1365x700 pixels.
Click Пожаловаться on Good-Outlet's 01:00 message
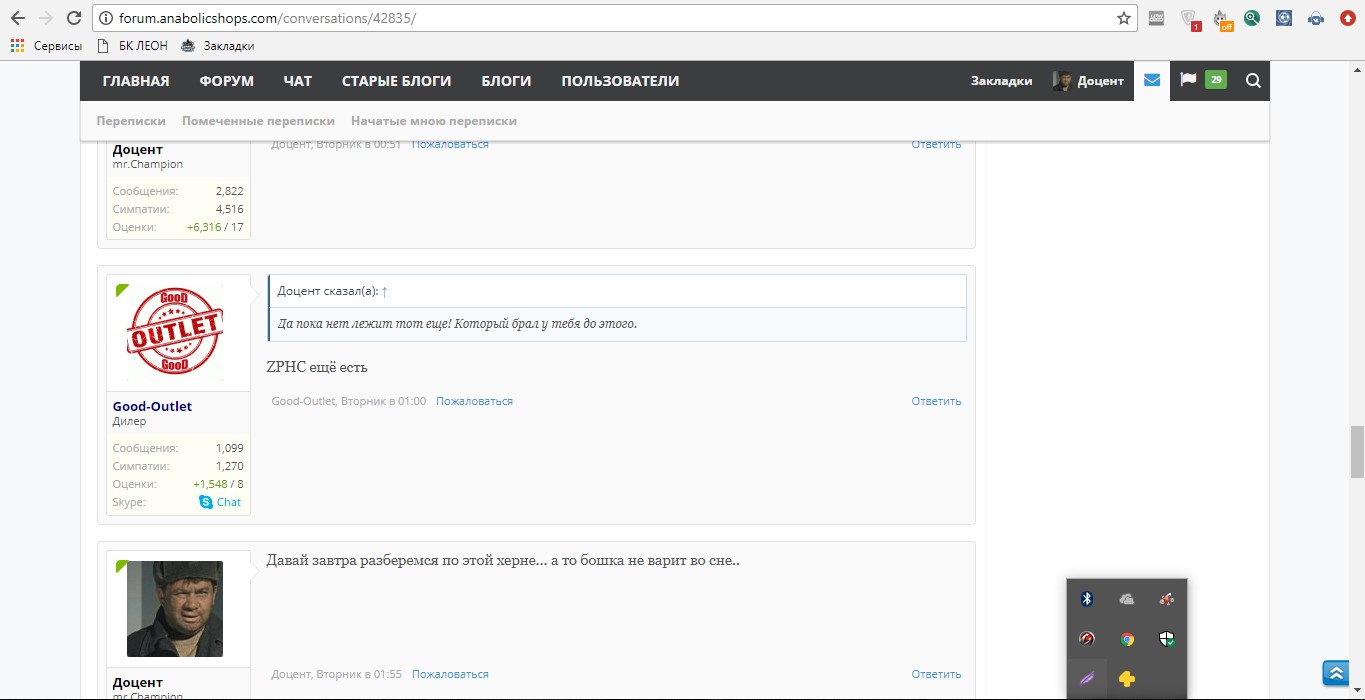click(x=474, y=401)
